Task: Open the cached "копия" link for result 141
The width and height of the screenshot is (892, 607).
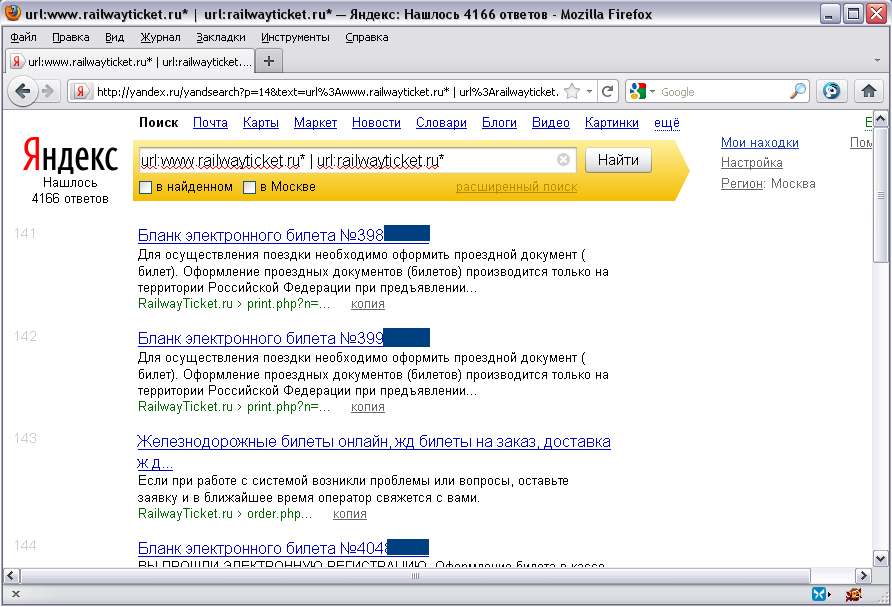Action: point(367,304)
